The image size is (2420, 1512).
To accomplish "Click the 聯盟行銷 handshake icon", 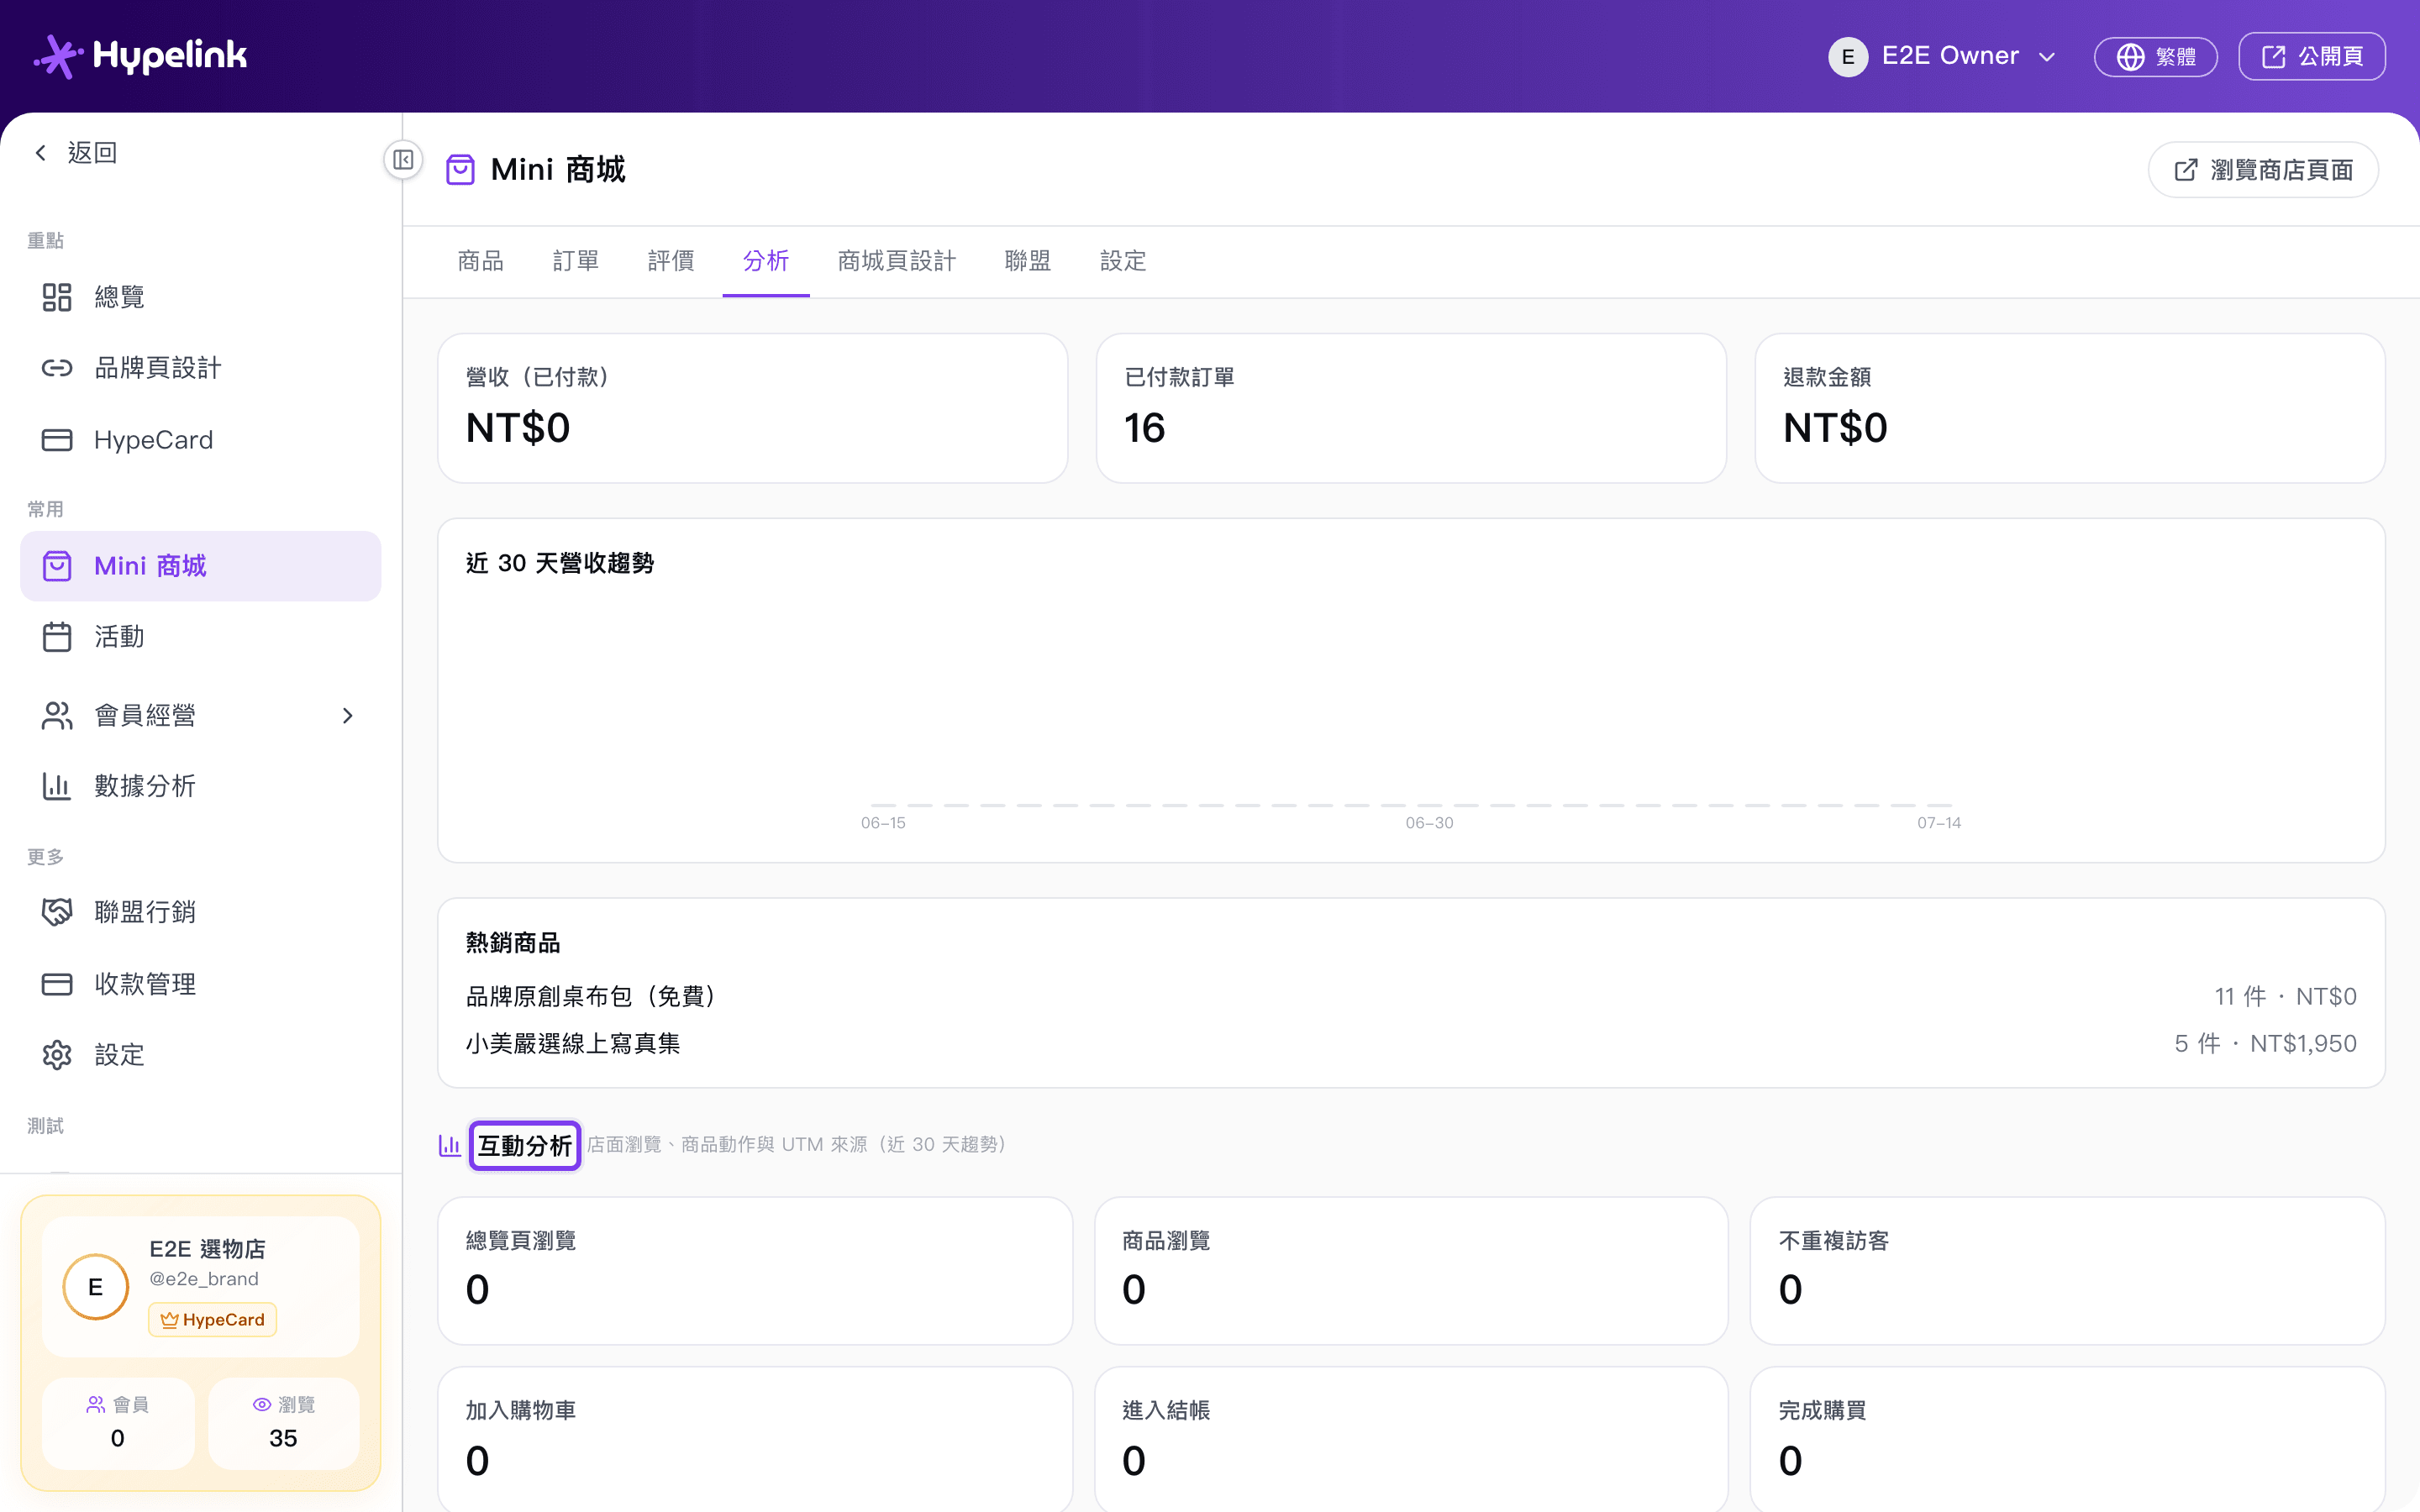I will click(x=57, y=912).
